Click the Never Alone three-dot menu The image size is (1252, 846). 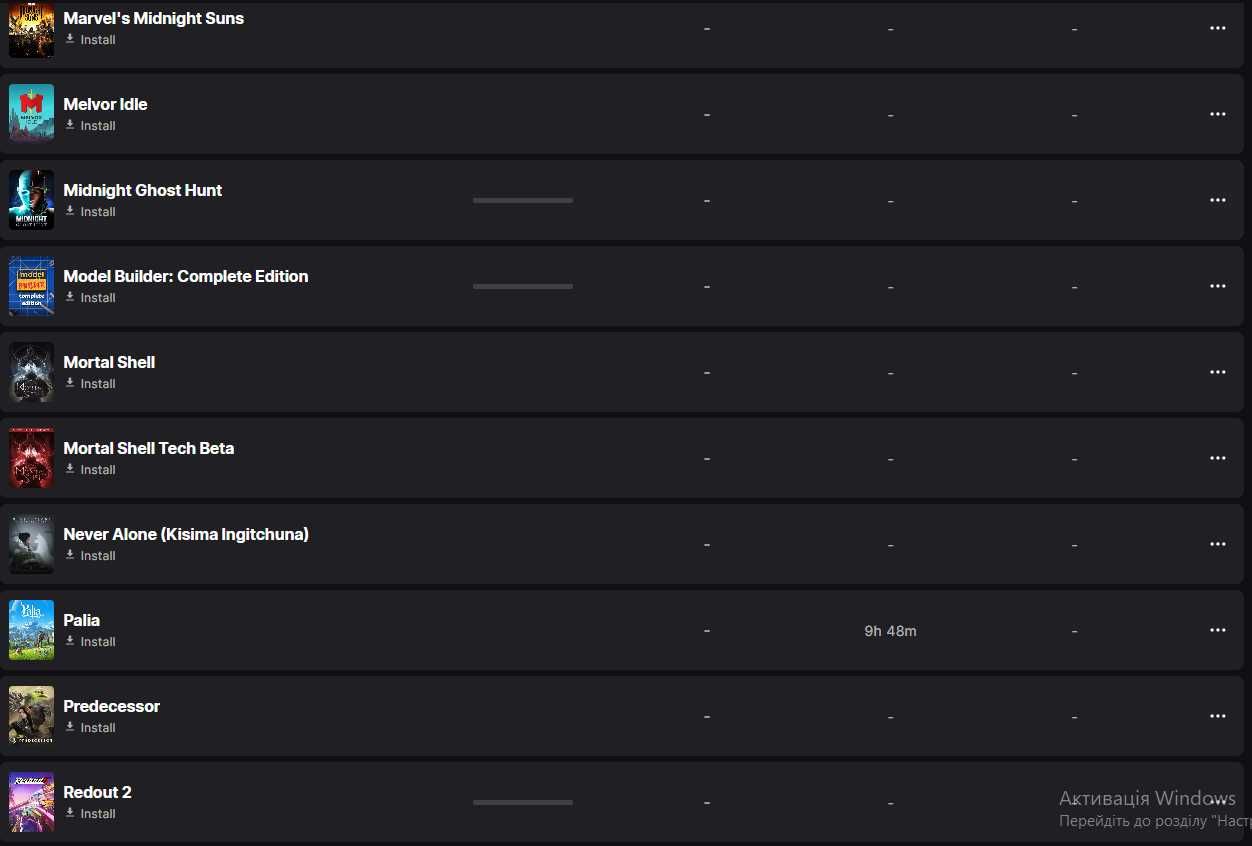1217,544
